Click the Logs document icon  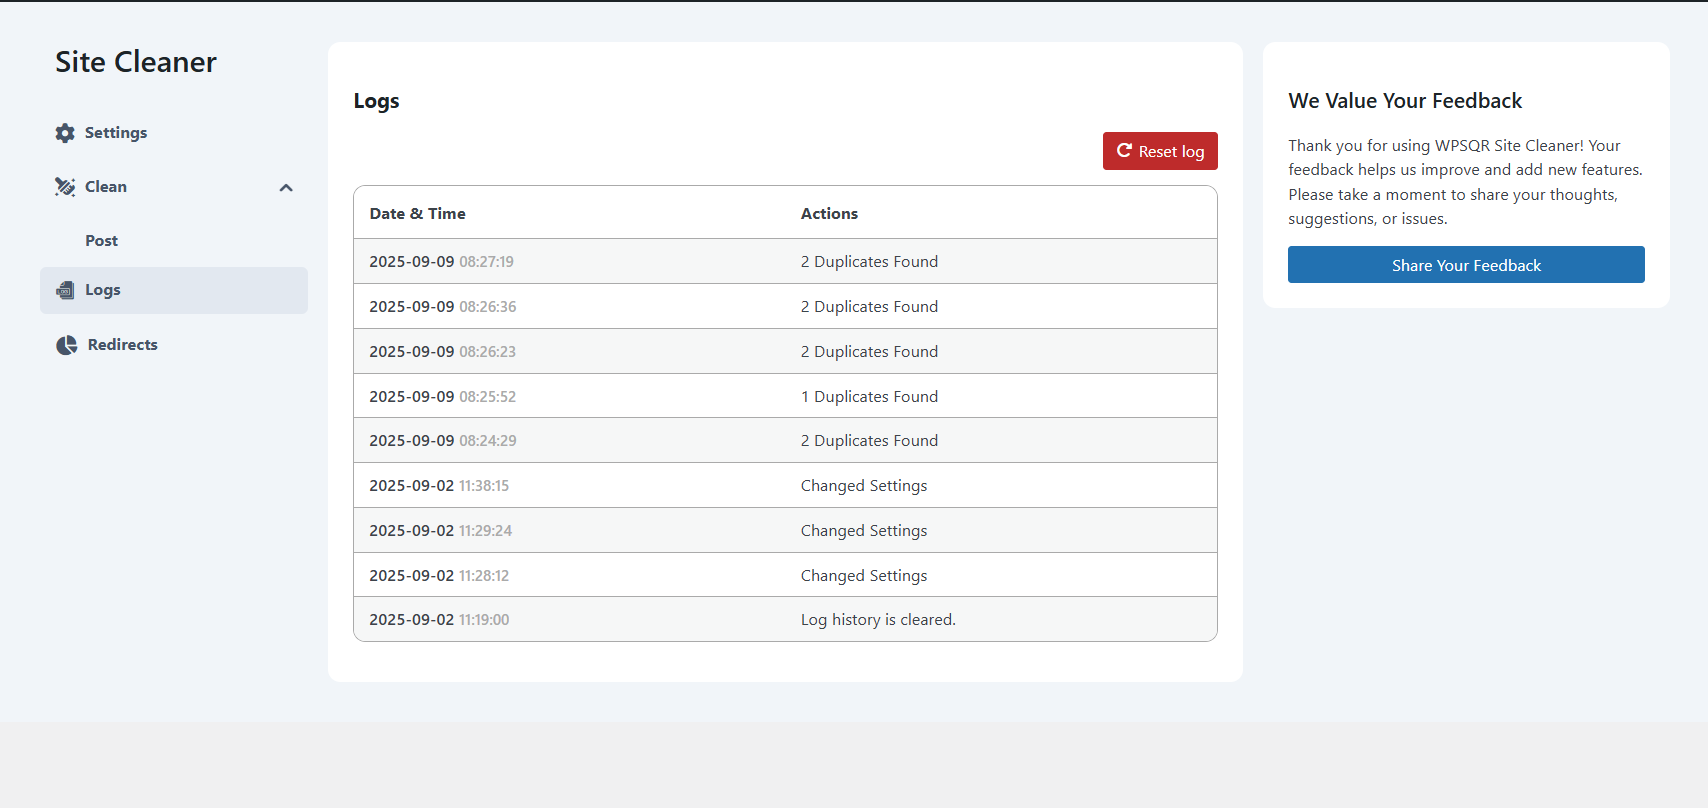point(65,290)
